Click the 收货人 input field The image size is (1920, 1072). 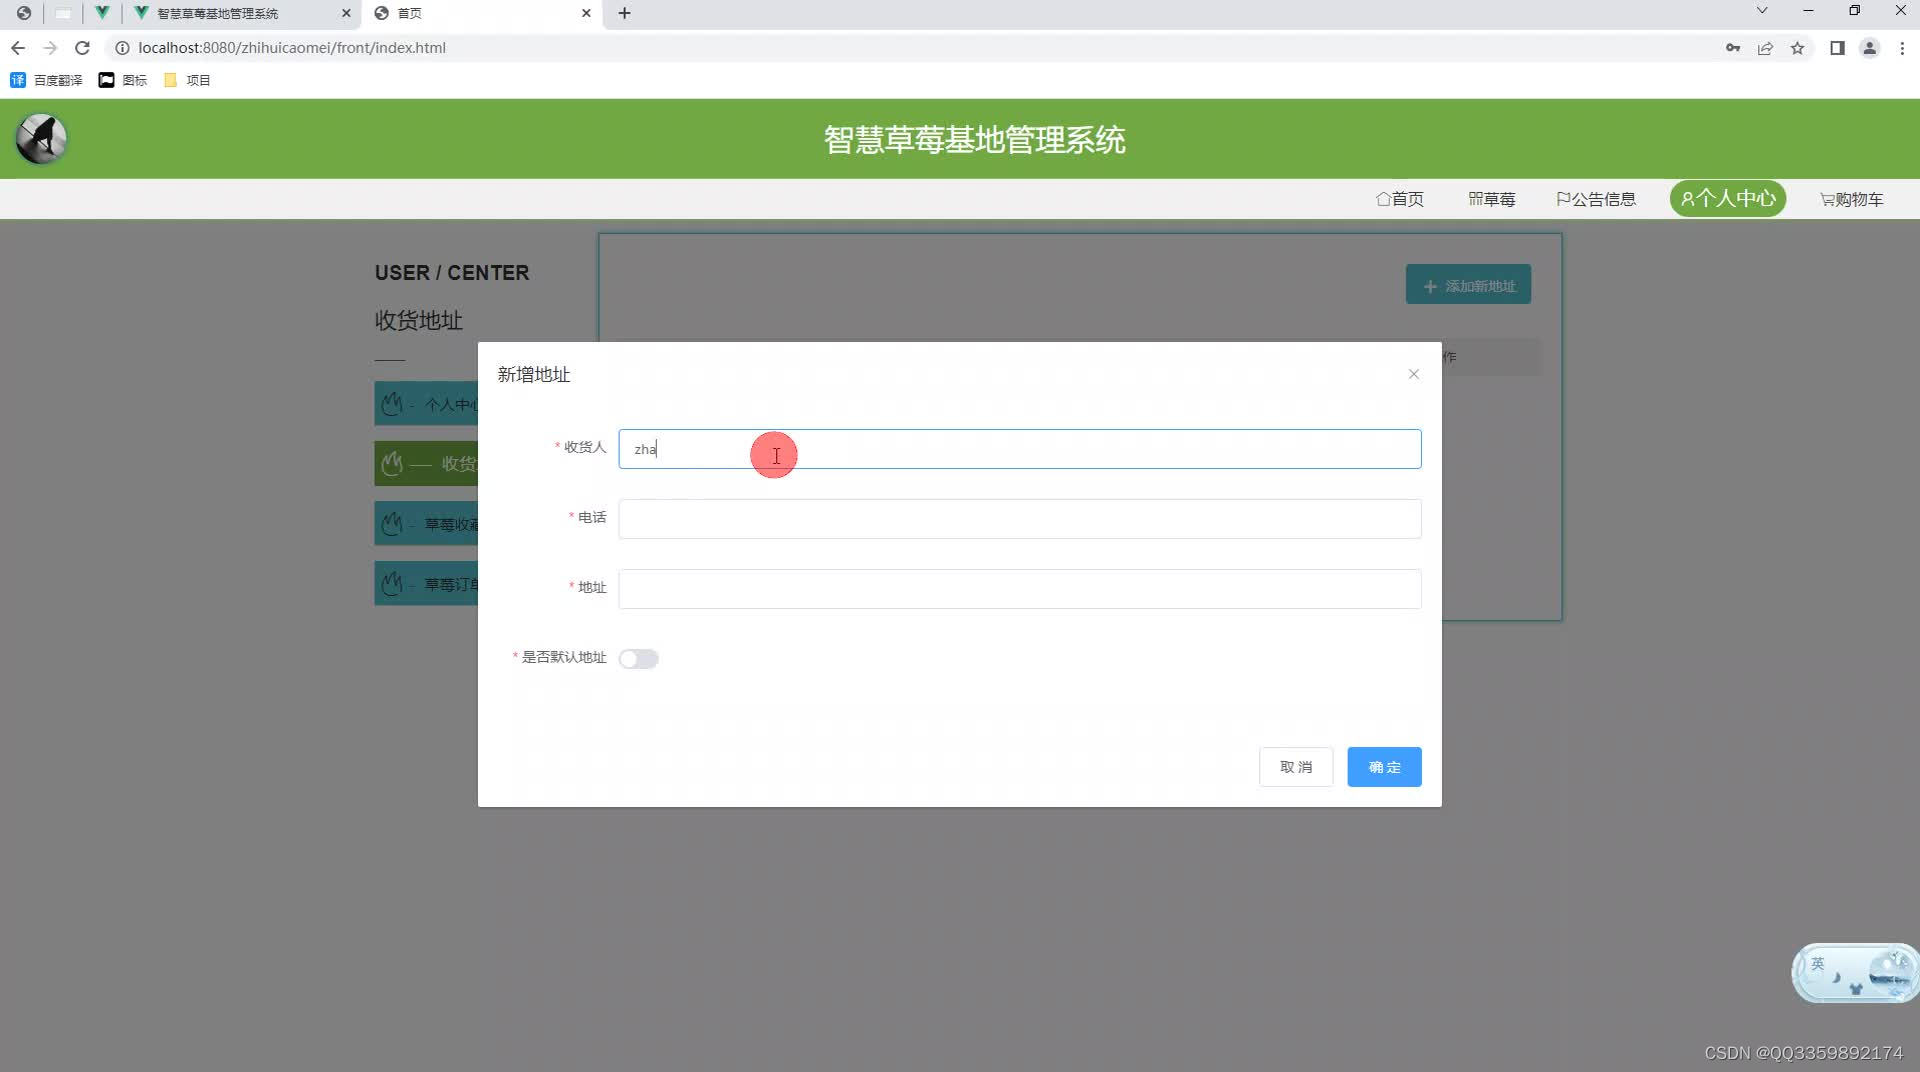point(1019,449)
